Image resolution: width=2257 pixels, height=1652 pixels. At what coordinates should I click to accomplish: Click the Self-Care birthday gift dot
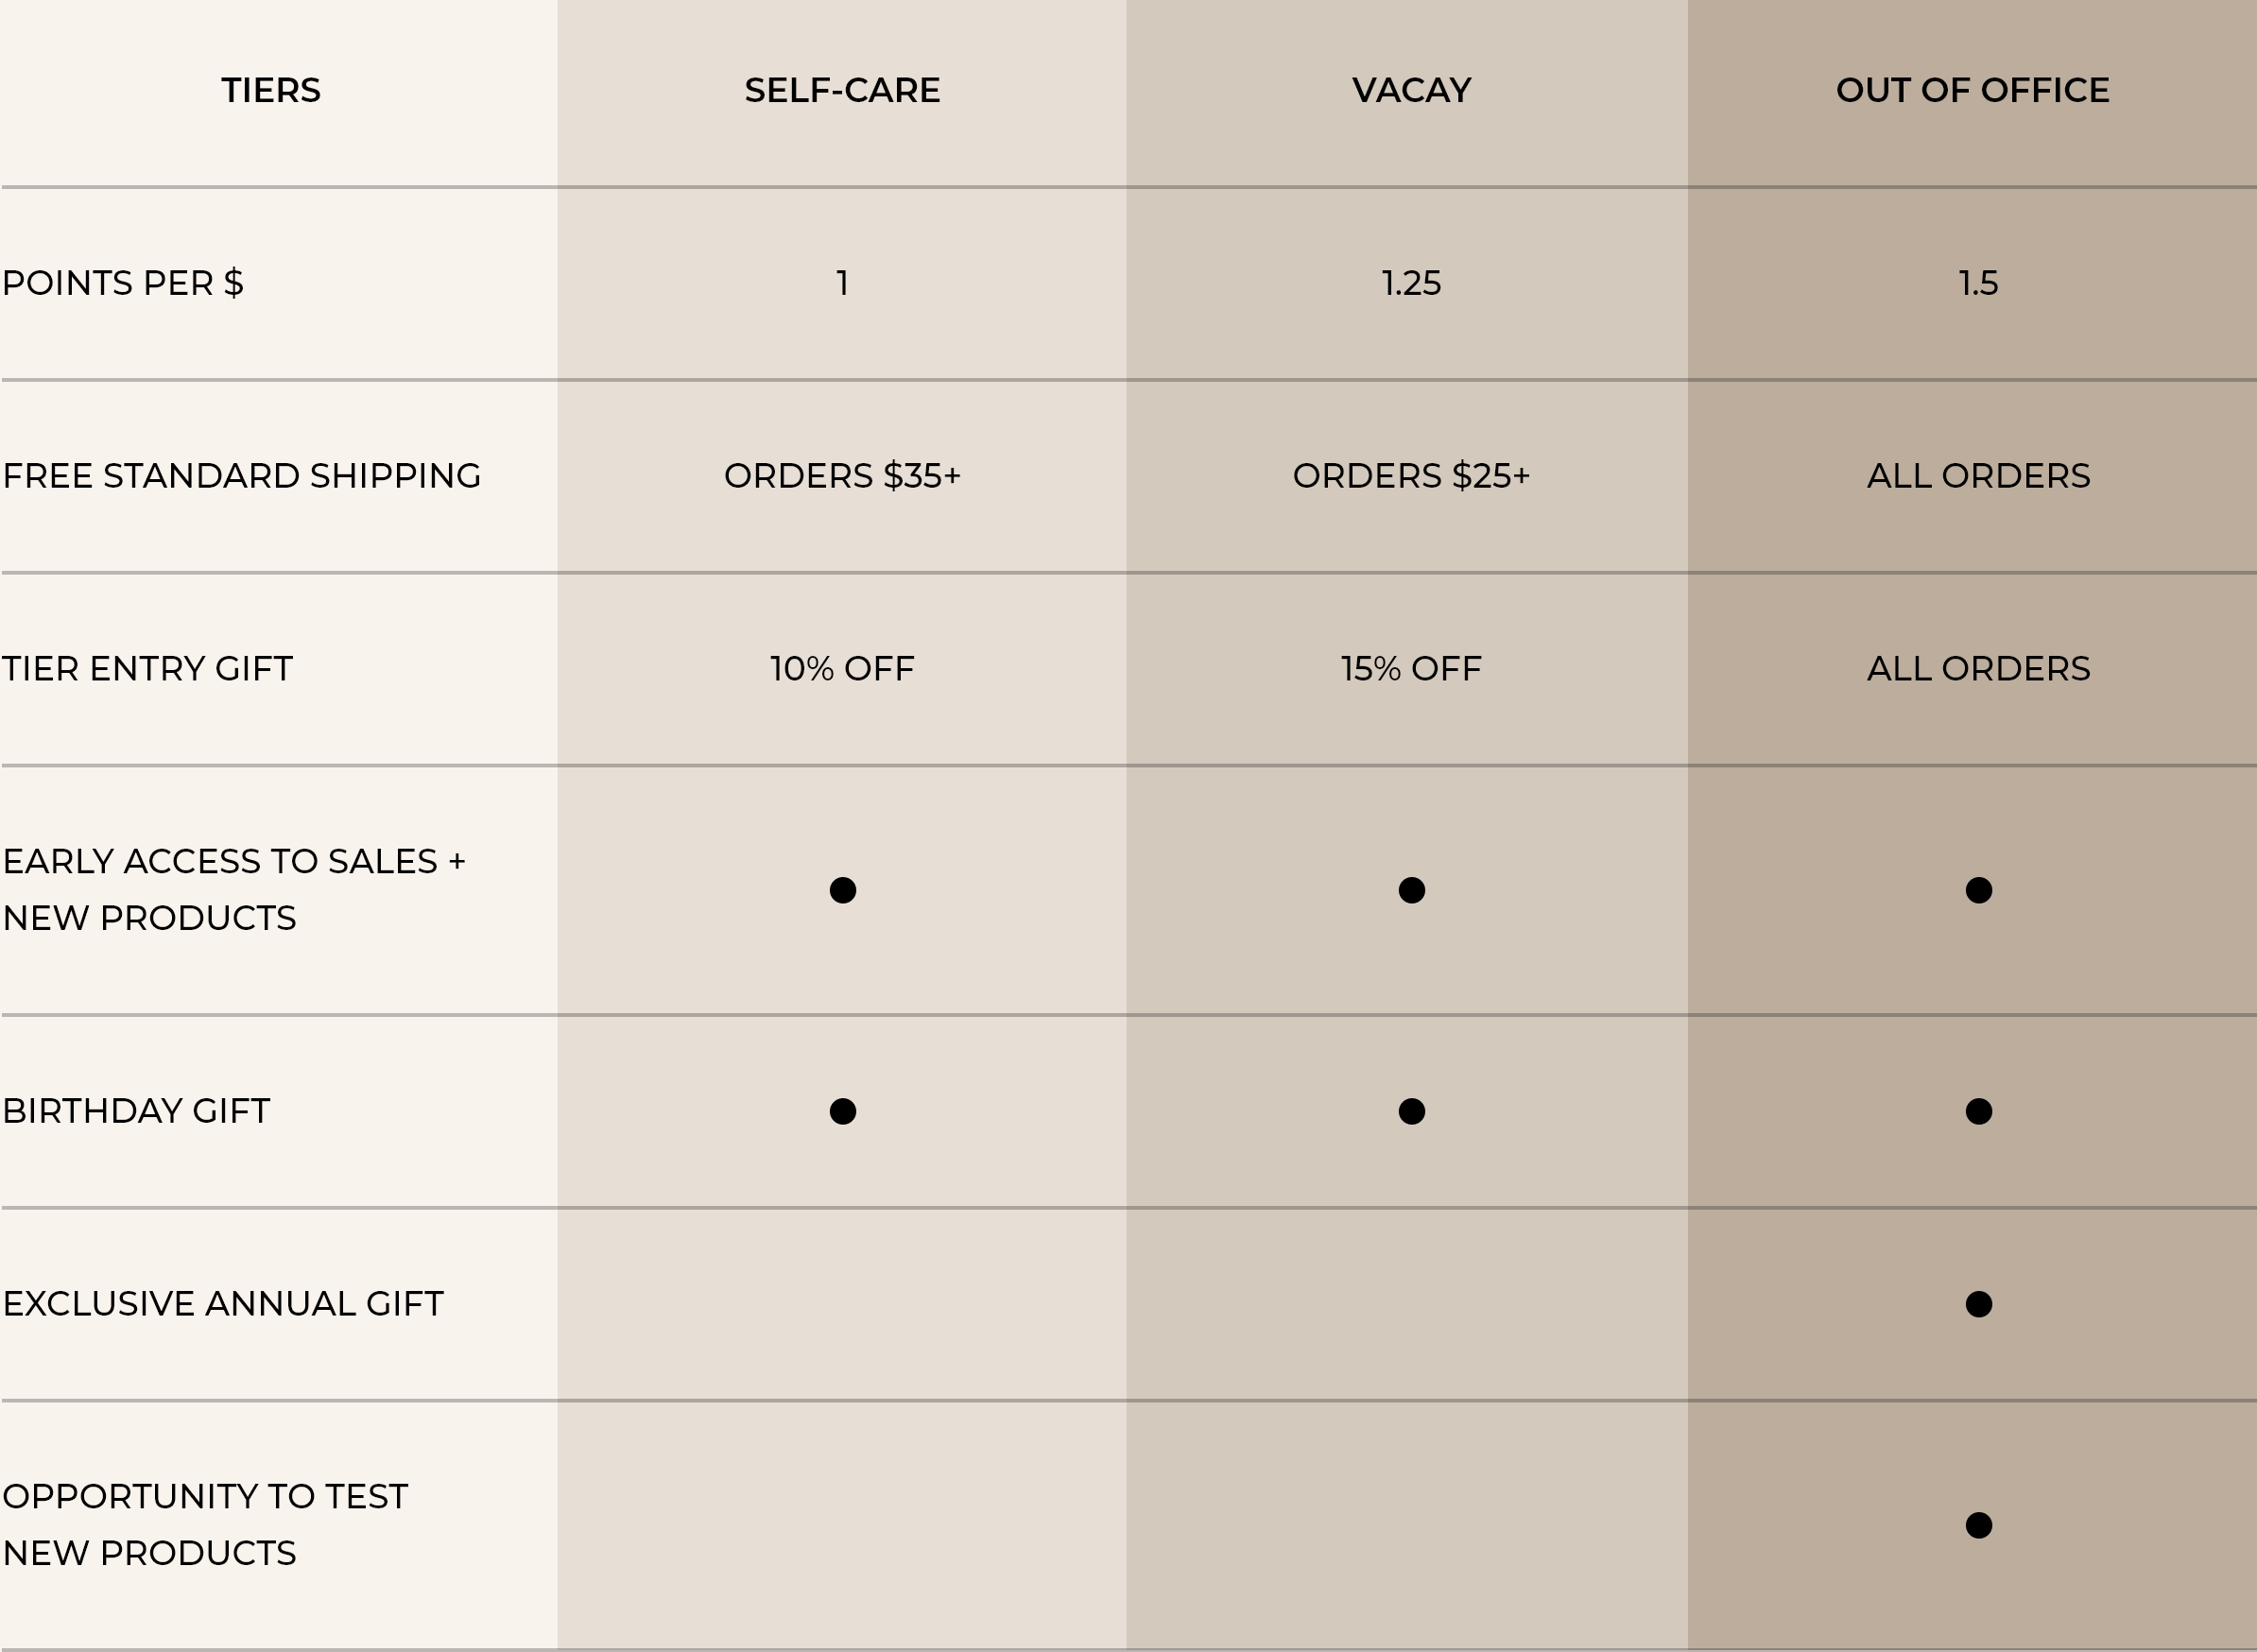click(843, 1111)
